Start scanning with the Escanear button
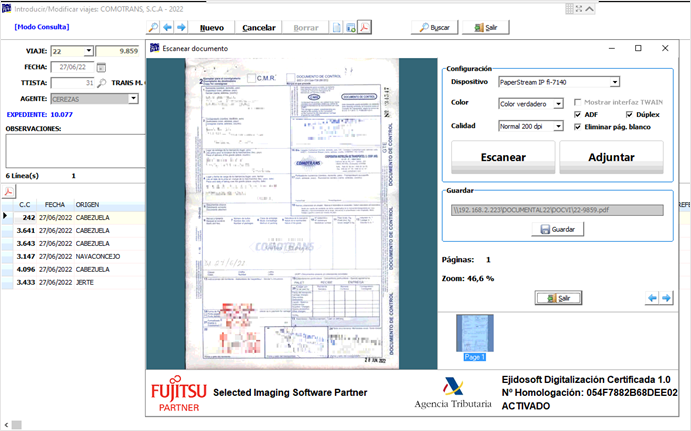Screen dimensions: 691x431 coord(503,157)
